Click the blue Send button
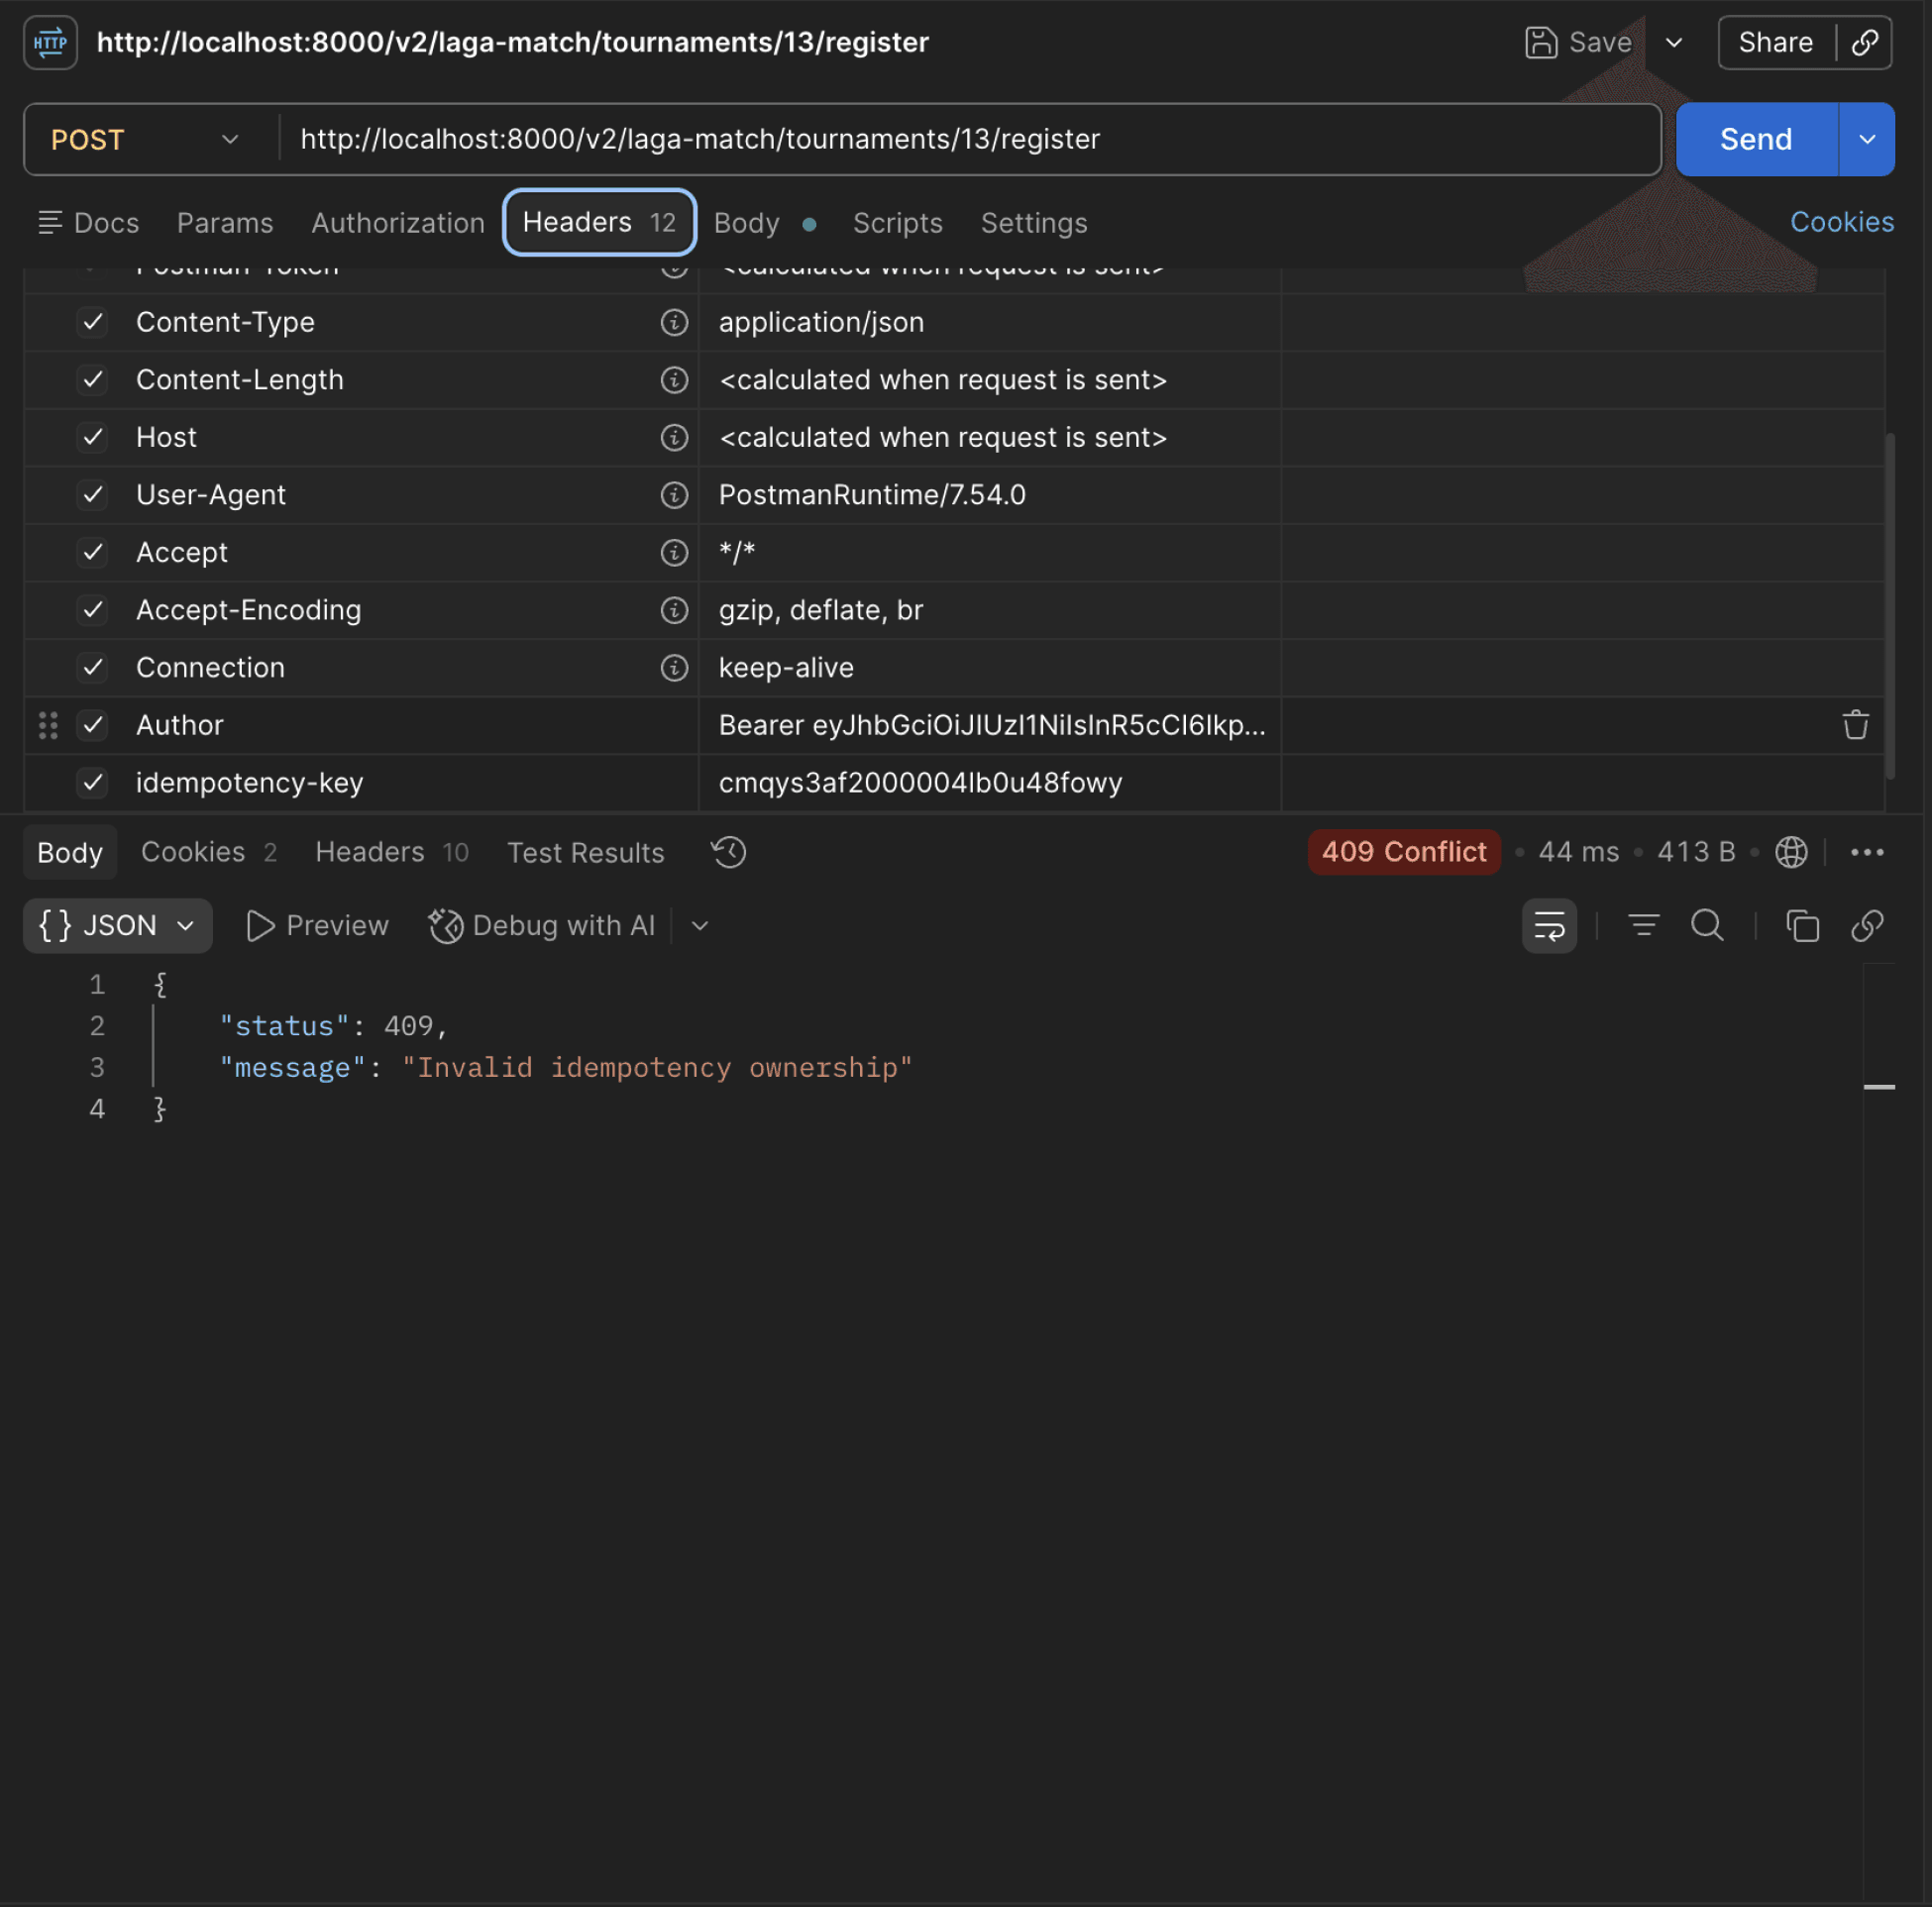Viewport: 1932px width, 1907px height. tap(1756, 139)
